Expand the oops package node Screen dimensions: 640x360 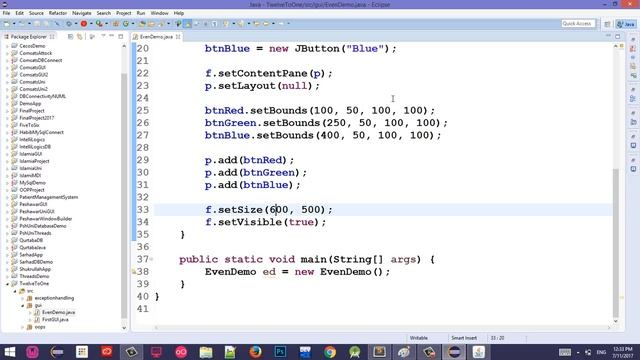coord(23,327)
